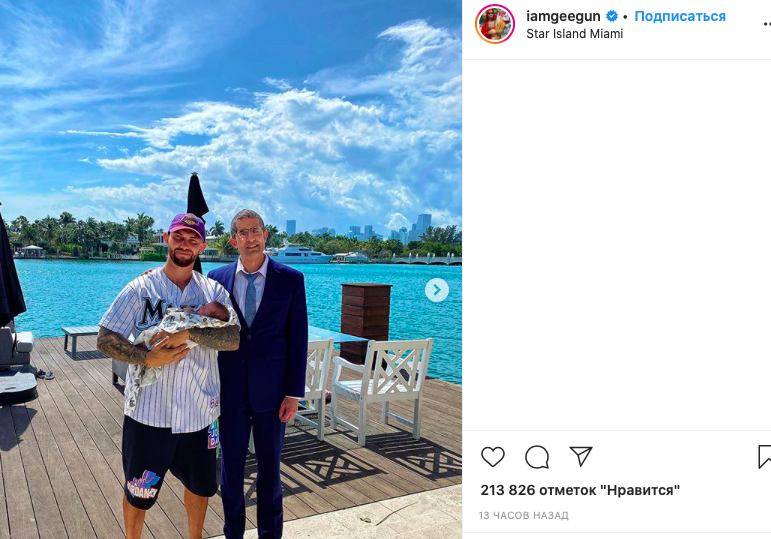Click the empty comments panel area
The height and width of the screenshot is (539, 771).
coord(617,245)
